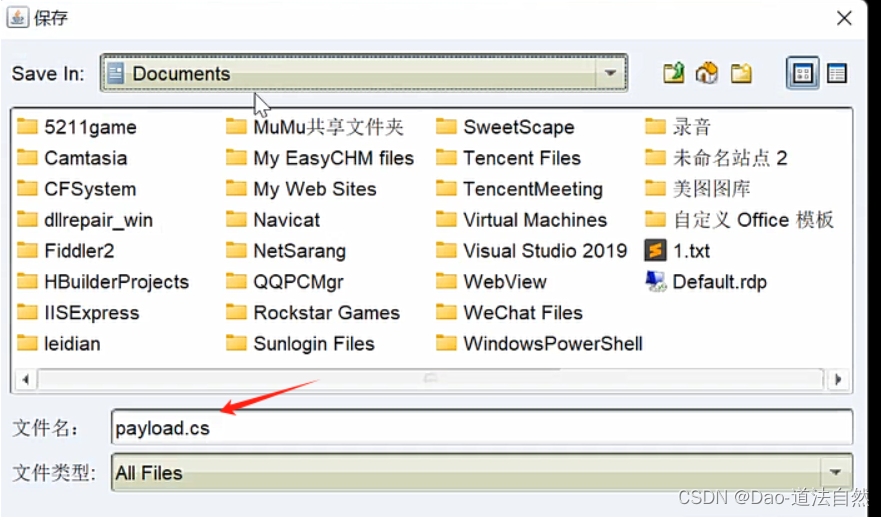Click the 自定义 Office 模板 folder name
Image resolution: width=886 pixels, height=517 pixels.
tap(753, 220)
